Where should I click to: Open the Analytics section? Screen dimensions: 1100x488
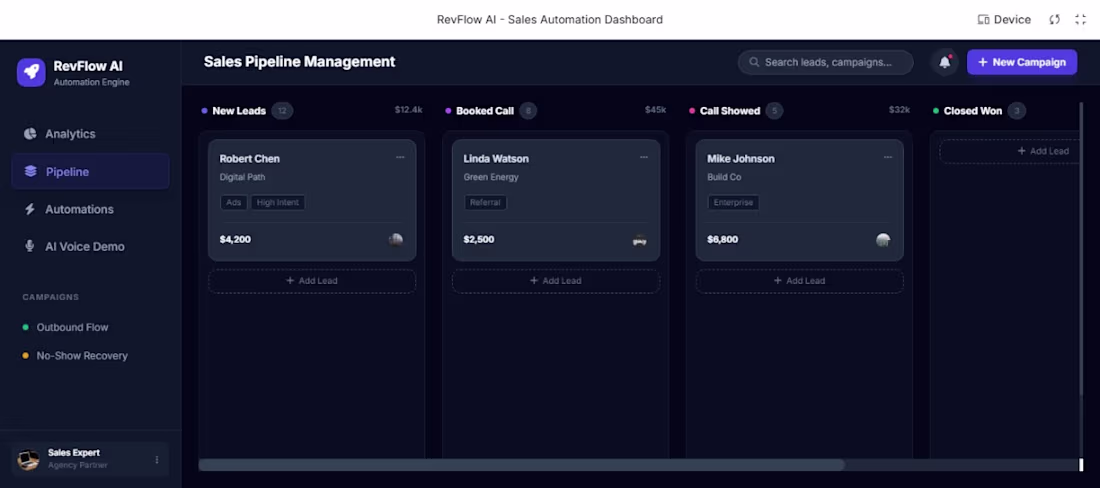click(x=90, y=134)
